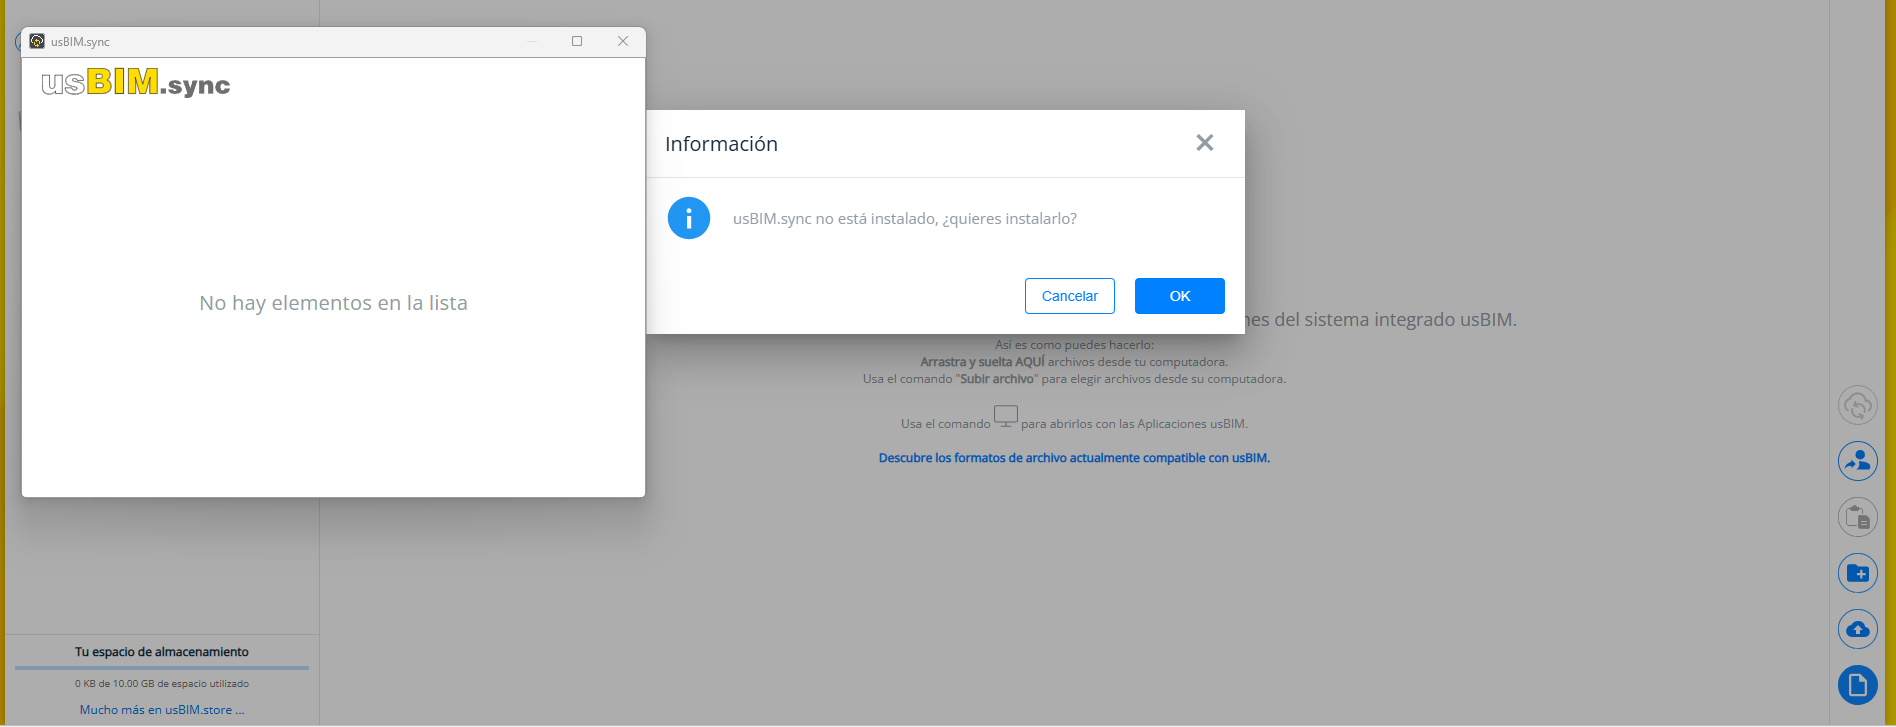Click the cloud sync icon in right sidebar
The image size is (1896, 727).
click(1857, 405)
